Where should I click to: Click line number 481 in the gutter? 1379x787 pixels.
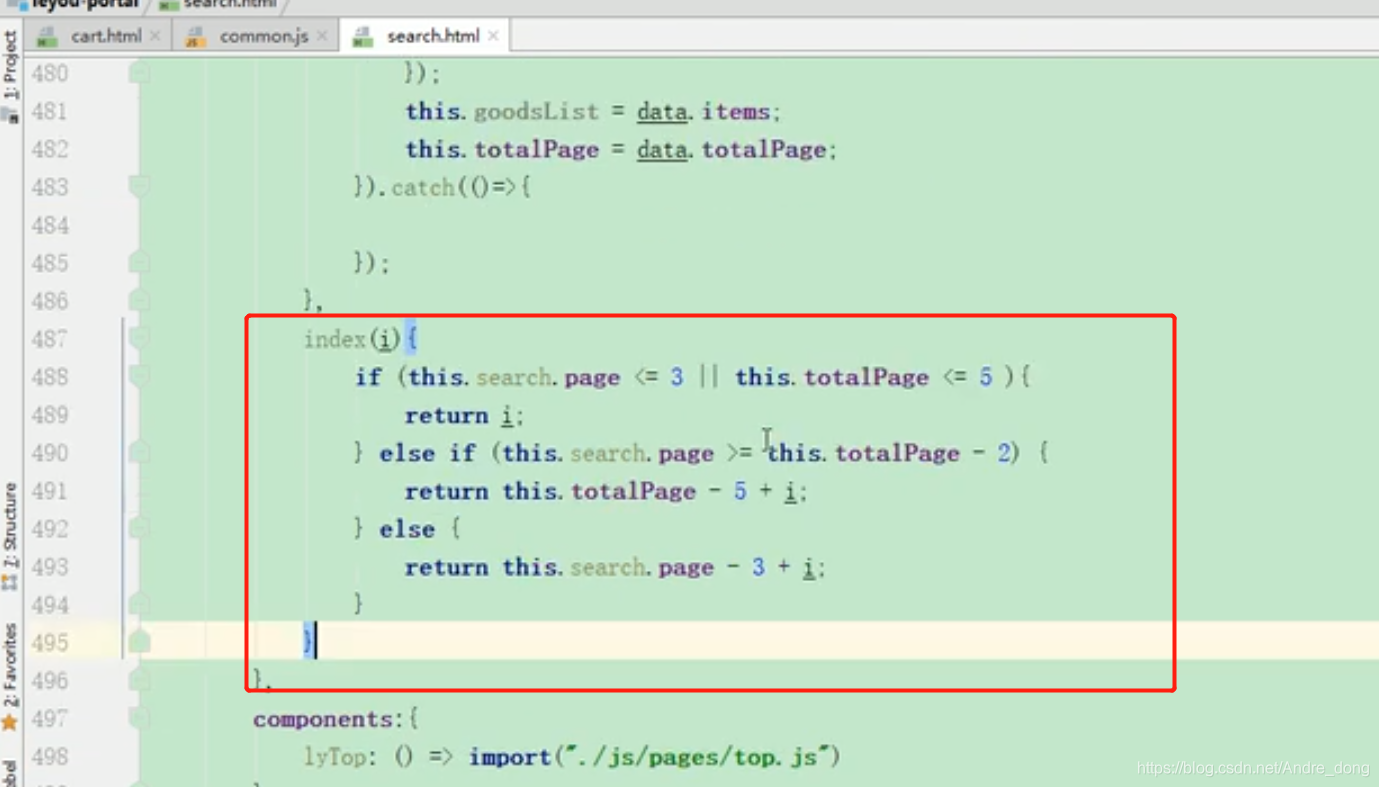coord(49,111)
